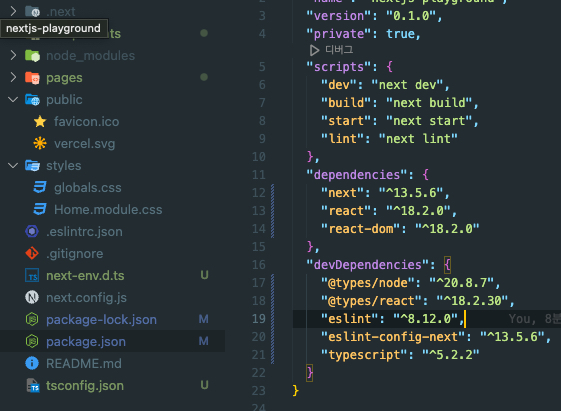561x411 pixels.
Task: Click the 디버그 code lens link
Action: click(338, 50)
